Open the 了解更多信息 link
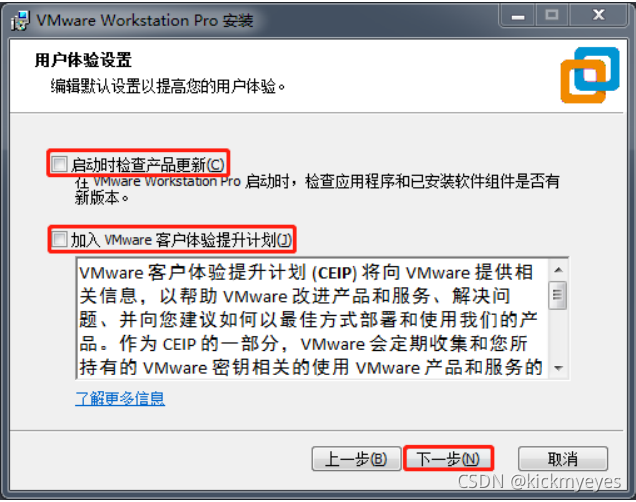636x502 pixels. point(120,399)
